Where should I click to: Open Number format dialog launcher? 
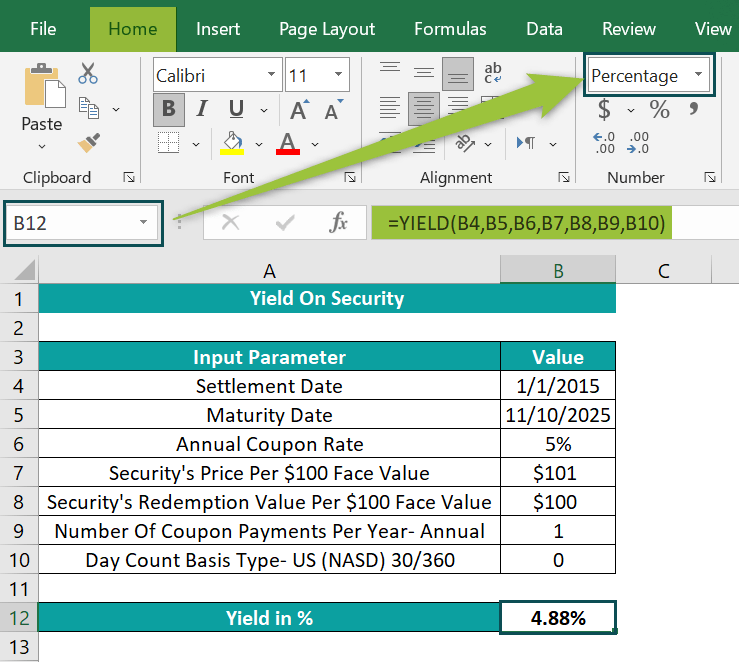point(710,177)
